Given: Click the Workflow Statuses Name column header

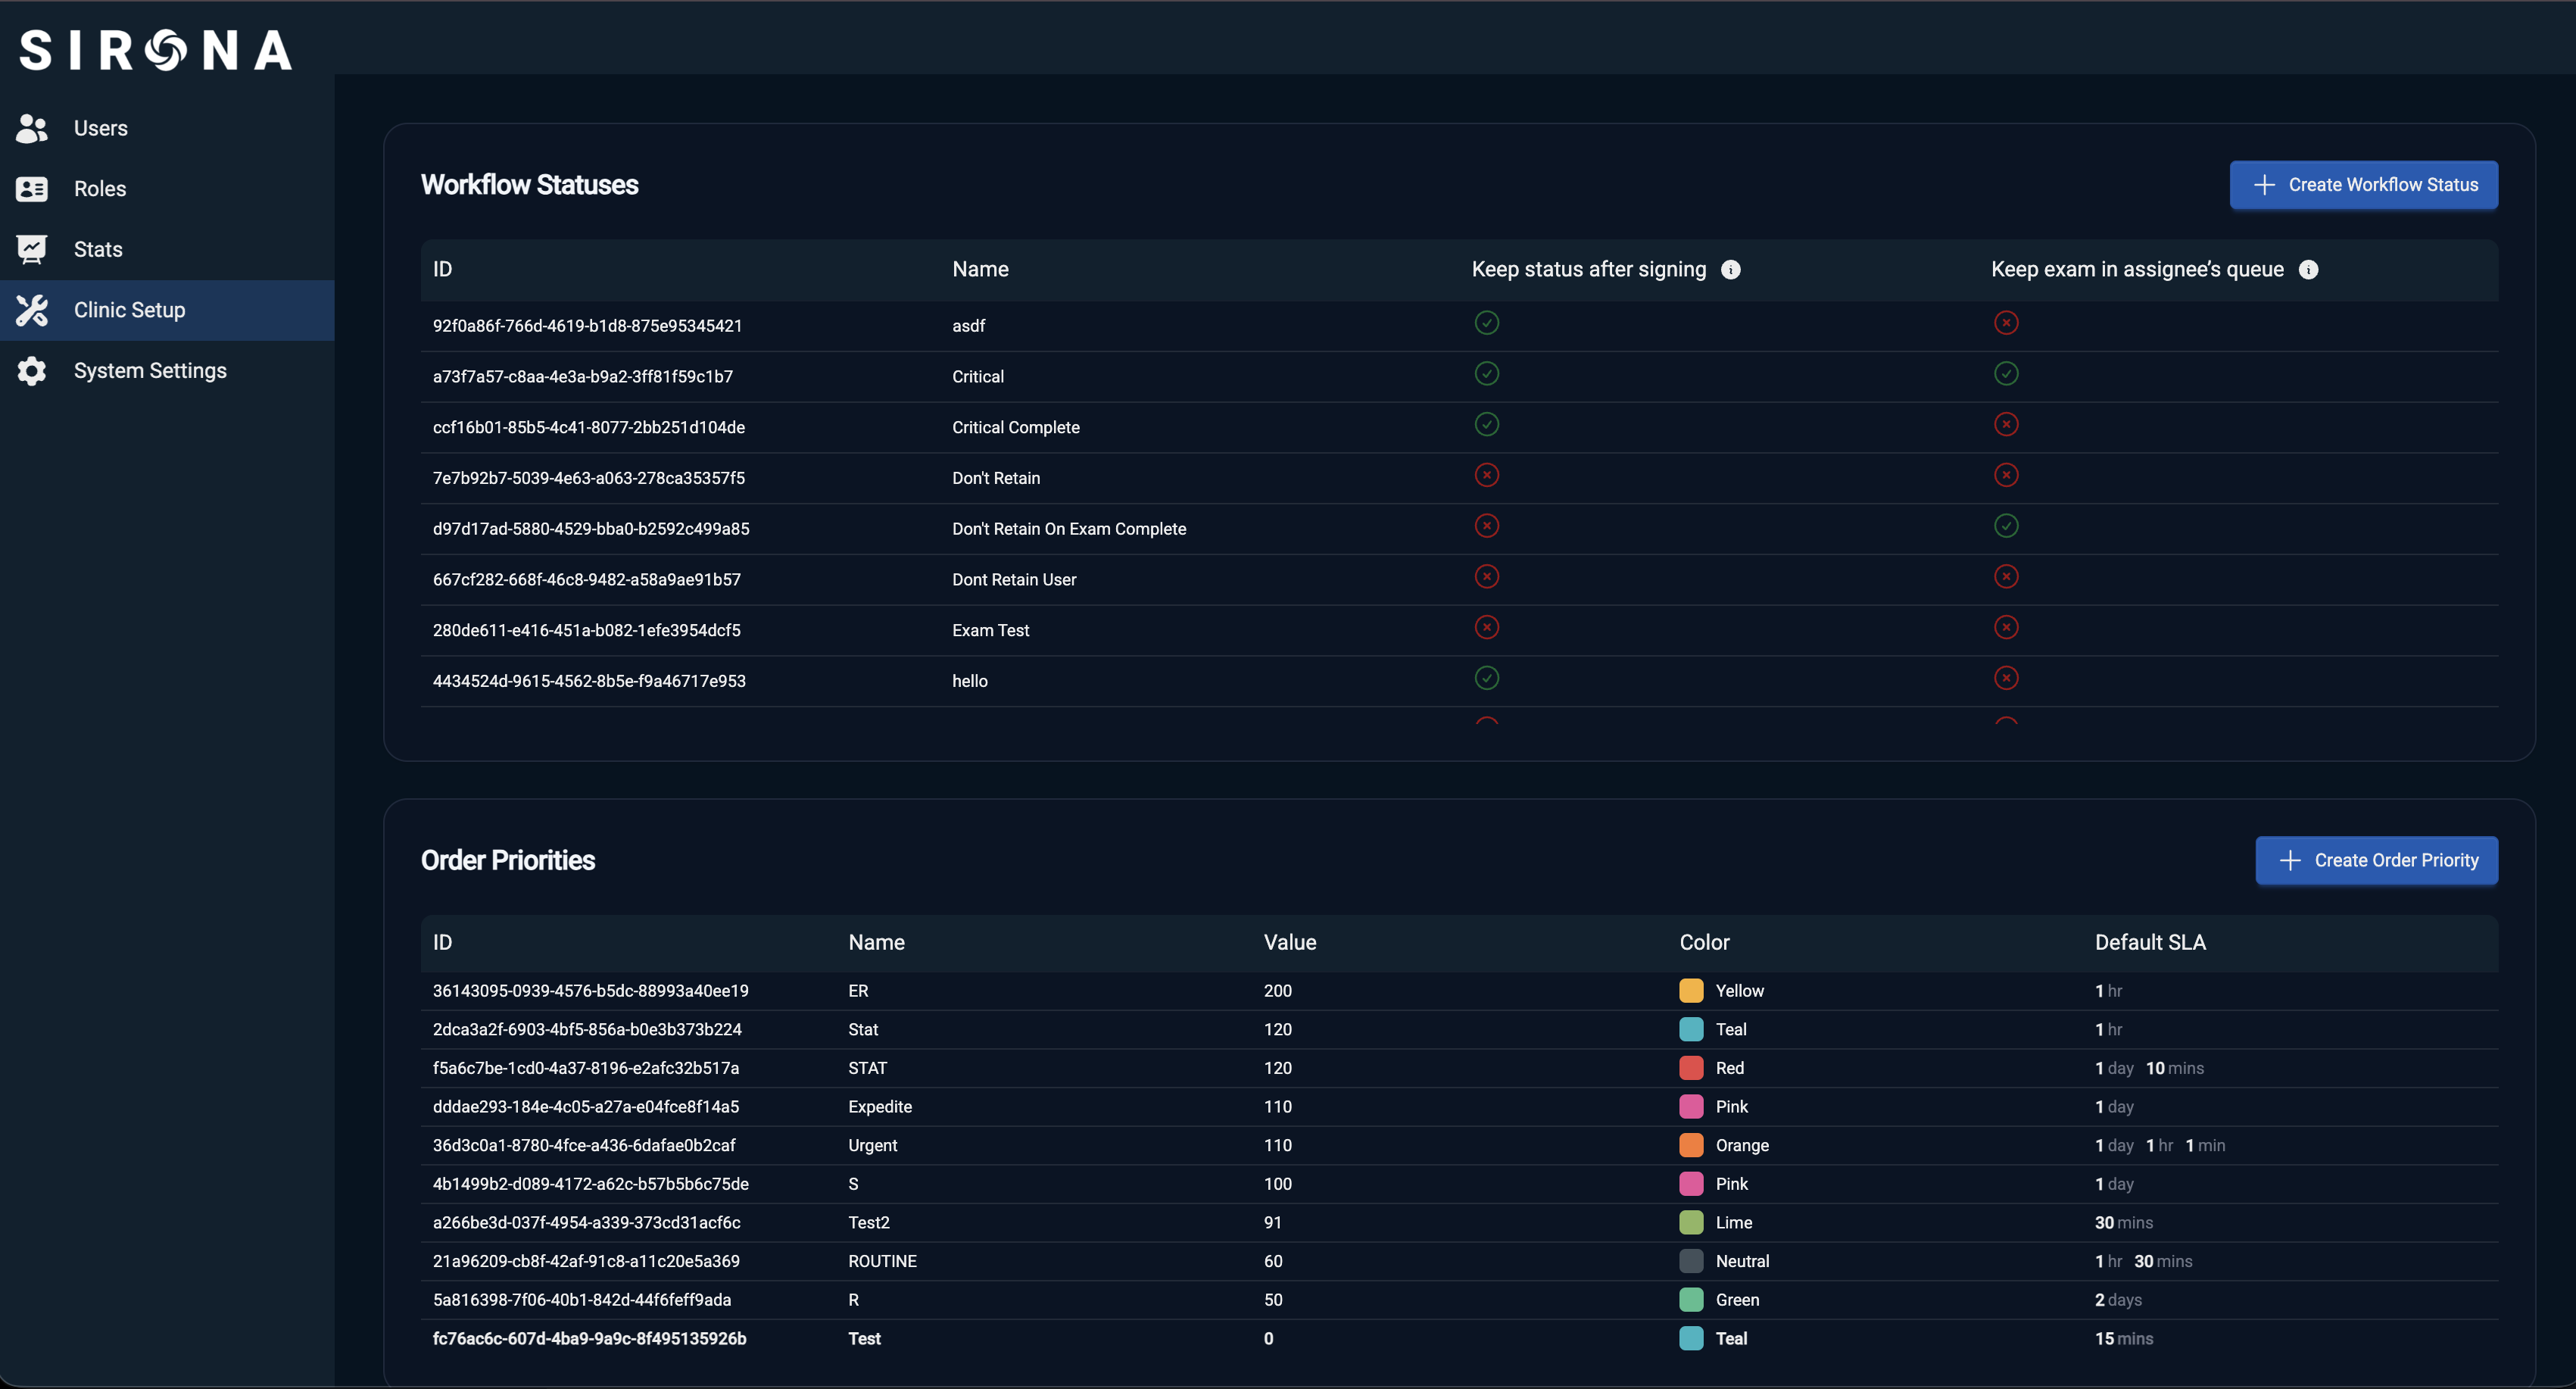Looking at the screenshot, I should (x=980, y=270).
